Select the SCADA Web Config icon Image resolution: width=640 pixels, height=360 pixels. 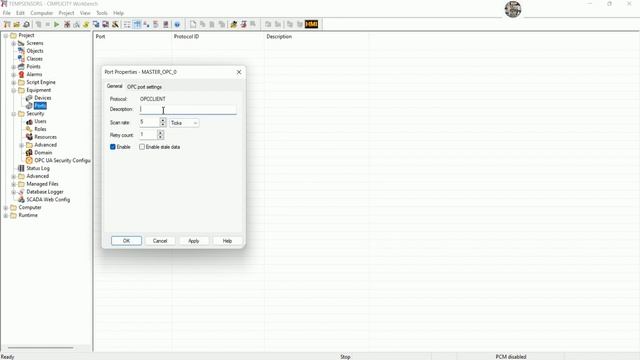pos(21,200)
